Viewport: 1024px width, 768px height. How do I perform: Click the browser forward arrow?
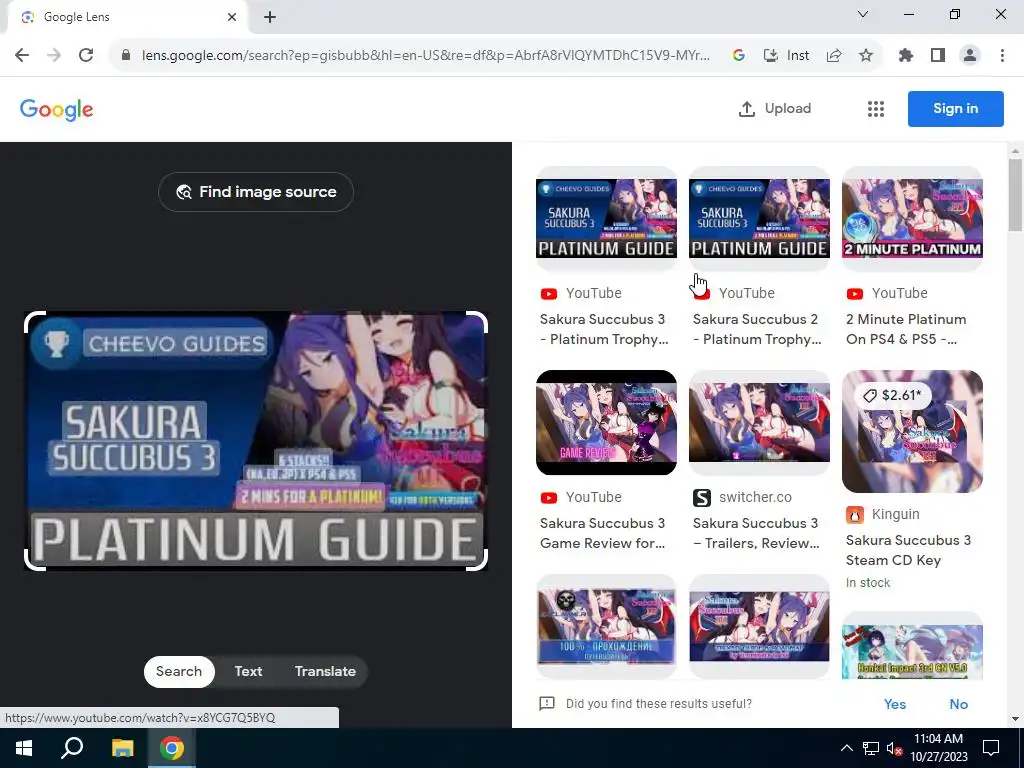point(54,56)
